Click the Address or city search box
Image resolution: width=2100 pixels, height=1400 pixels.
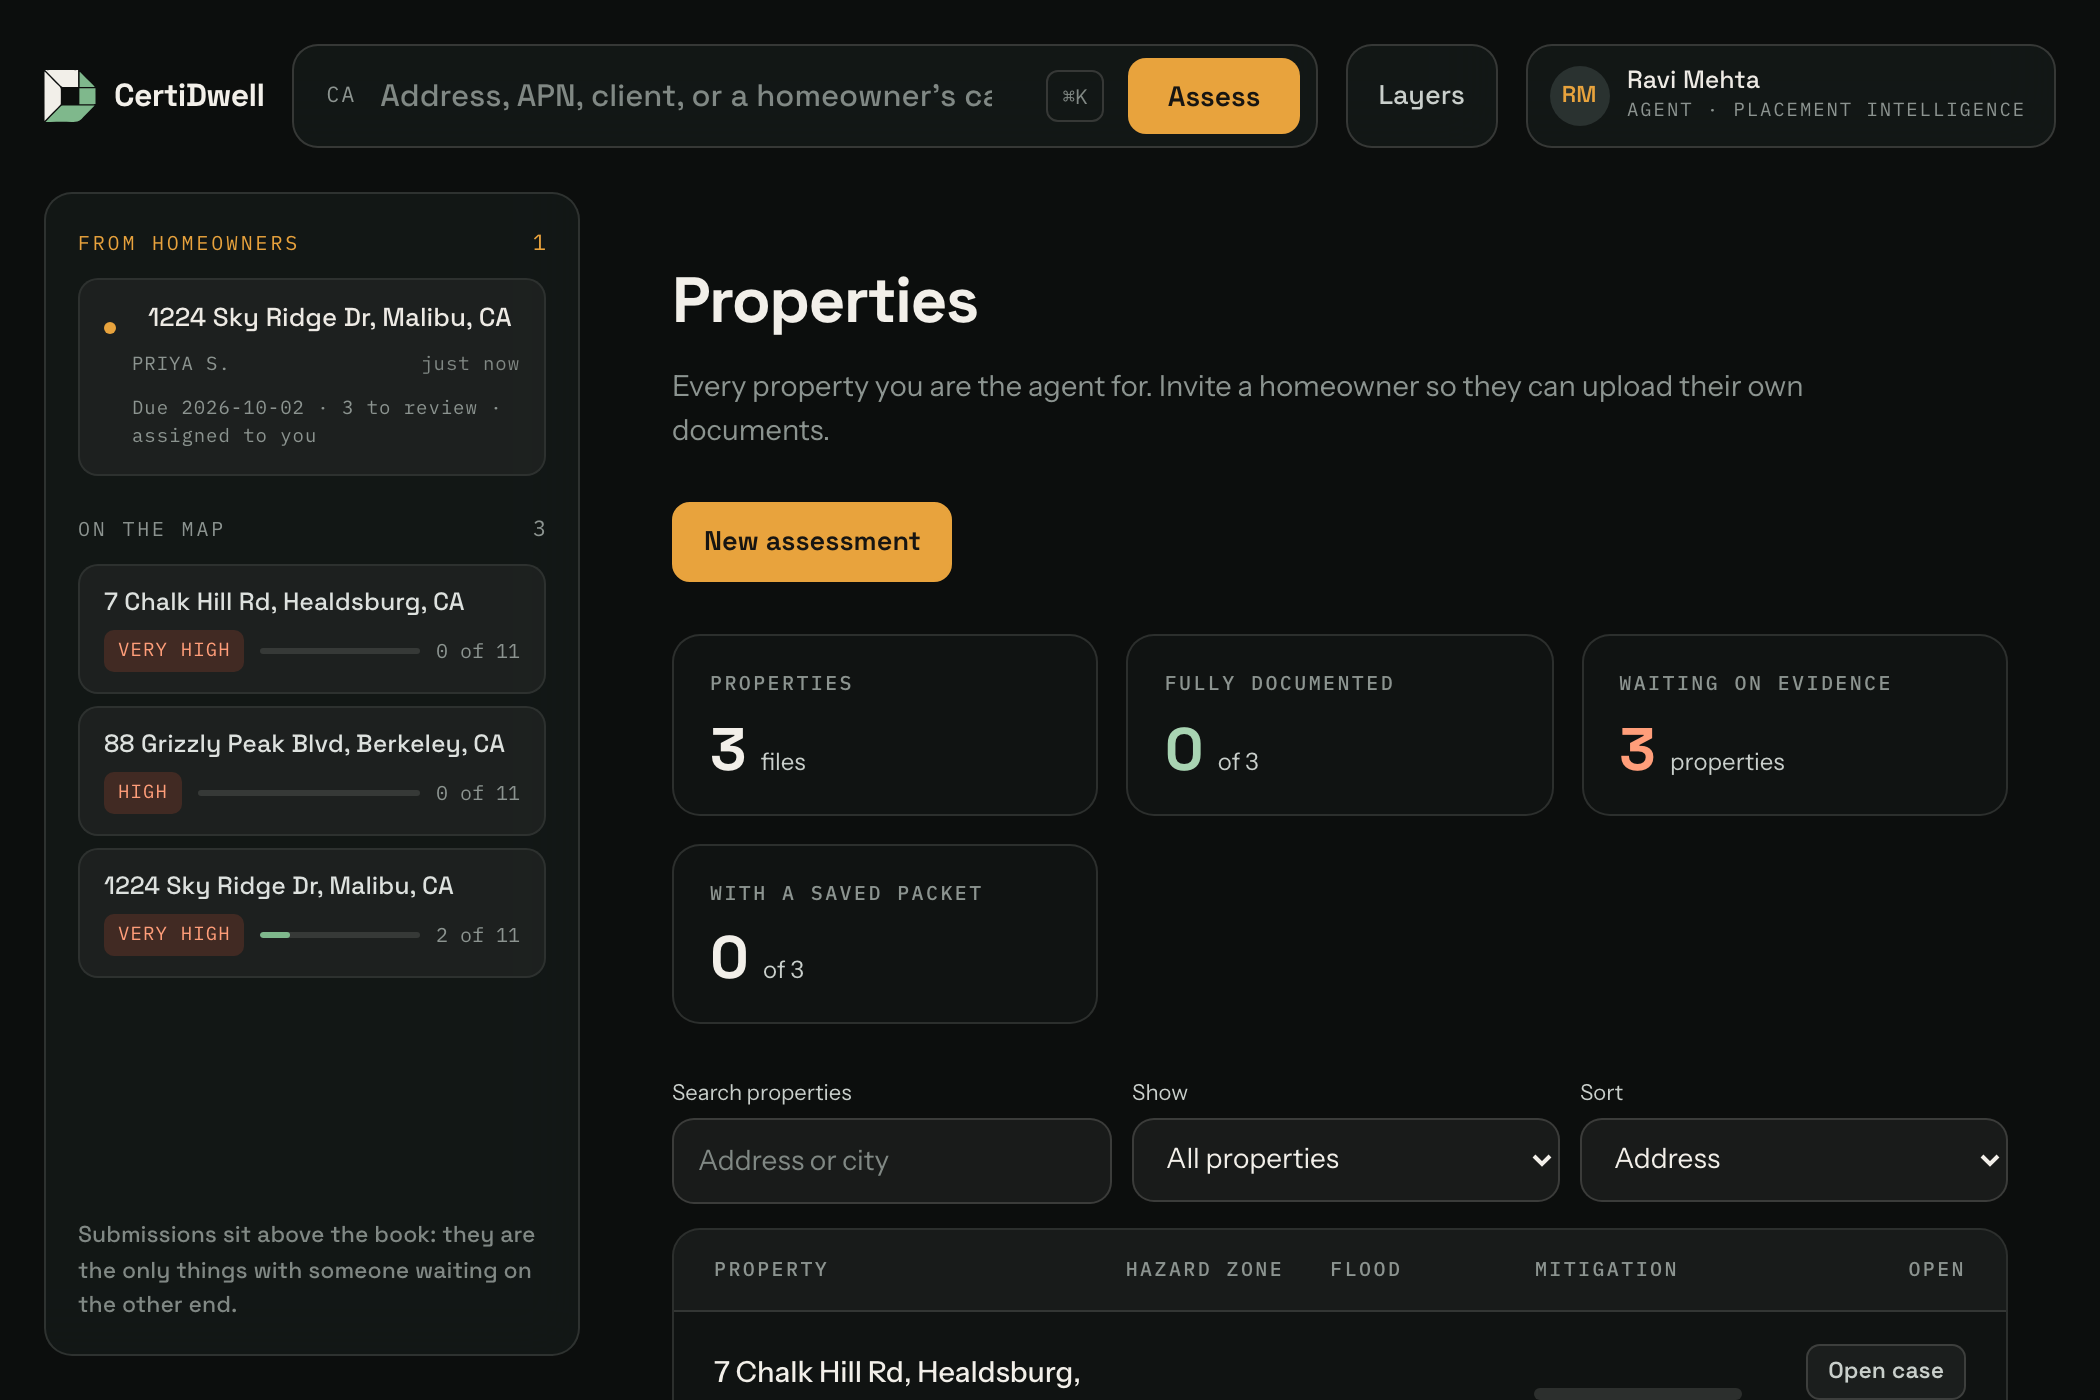point(891,1161)
